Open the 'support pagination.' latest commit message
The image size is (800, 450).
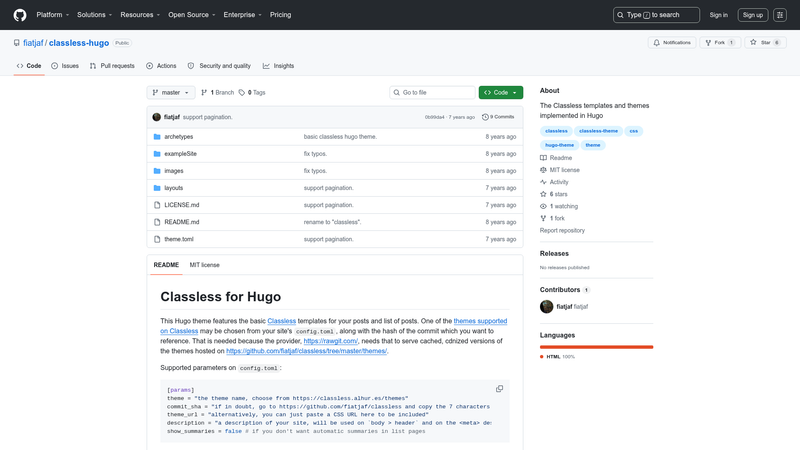[x=208, y=117]
